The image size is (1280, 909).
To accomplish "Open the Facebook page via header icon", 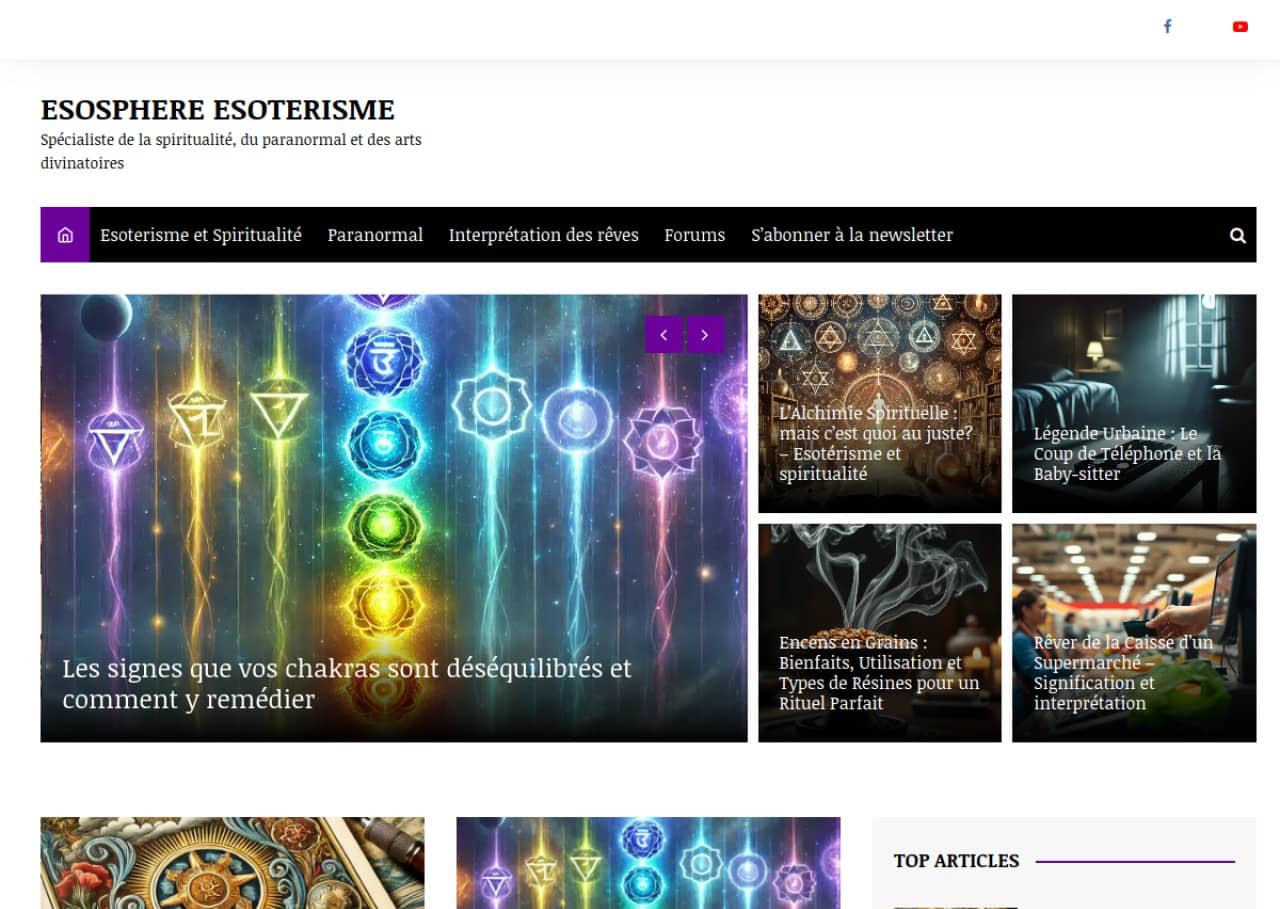I will tap(1167, 26).
